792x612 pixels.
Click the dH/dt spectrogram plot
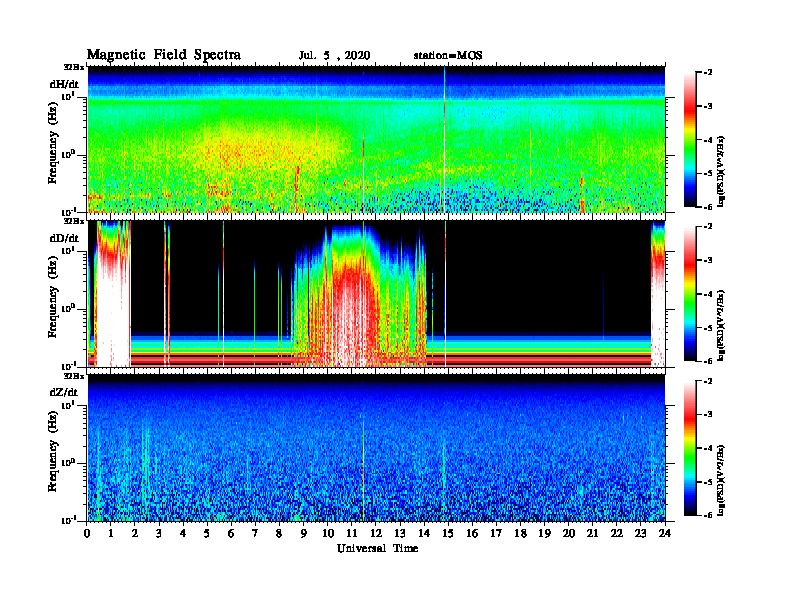pos(376,139)
